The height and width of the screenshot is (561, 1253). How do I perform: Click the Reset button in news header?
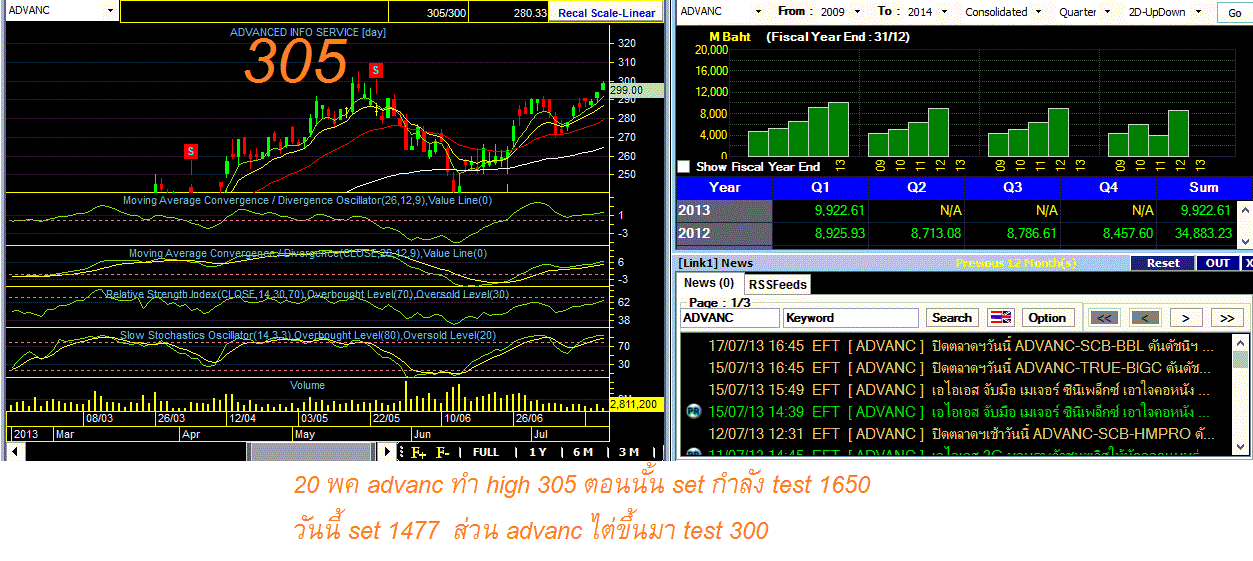coord(1163,263)
